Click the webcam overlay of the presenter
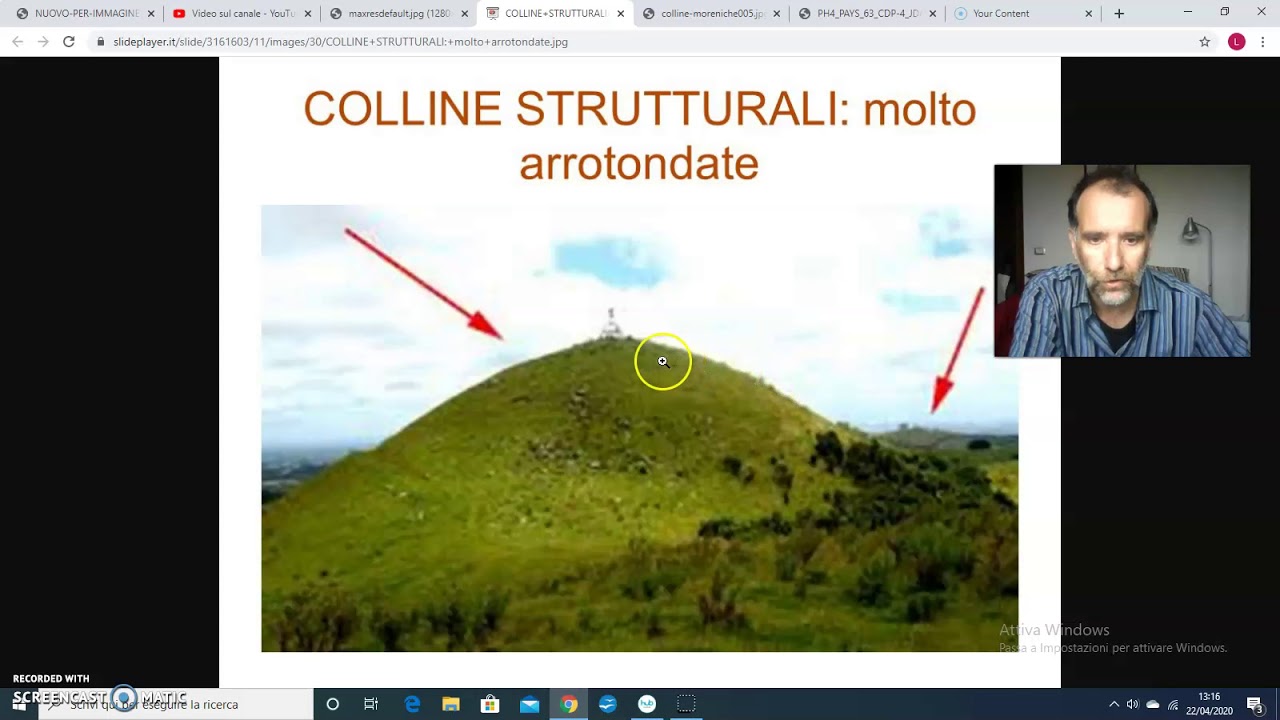The image size is (1280, 720). (1122, 261)
